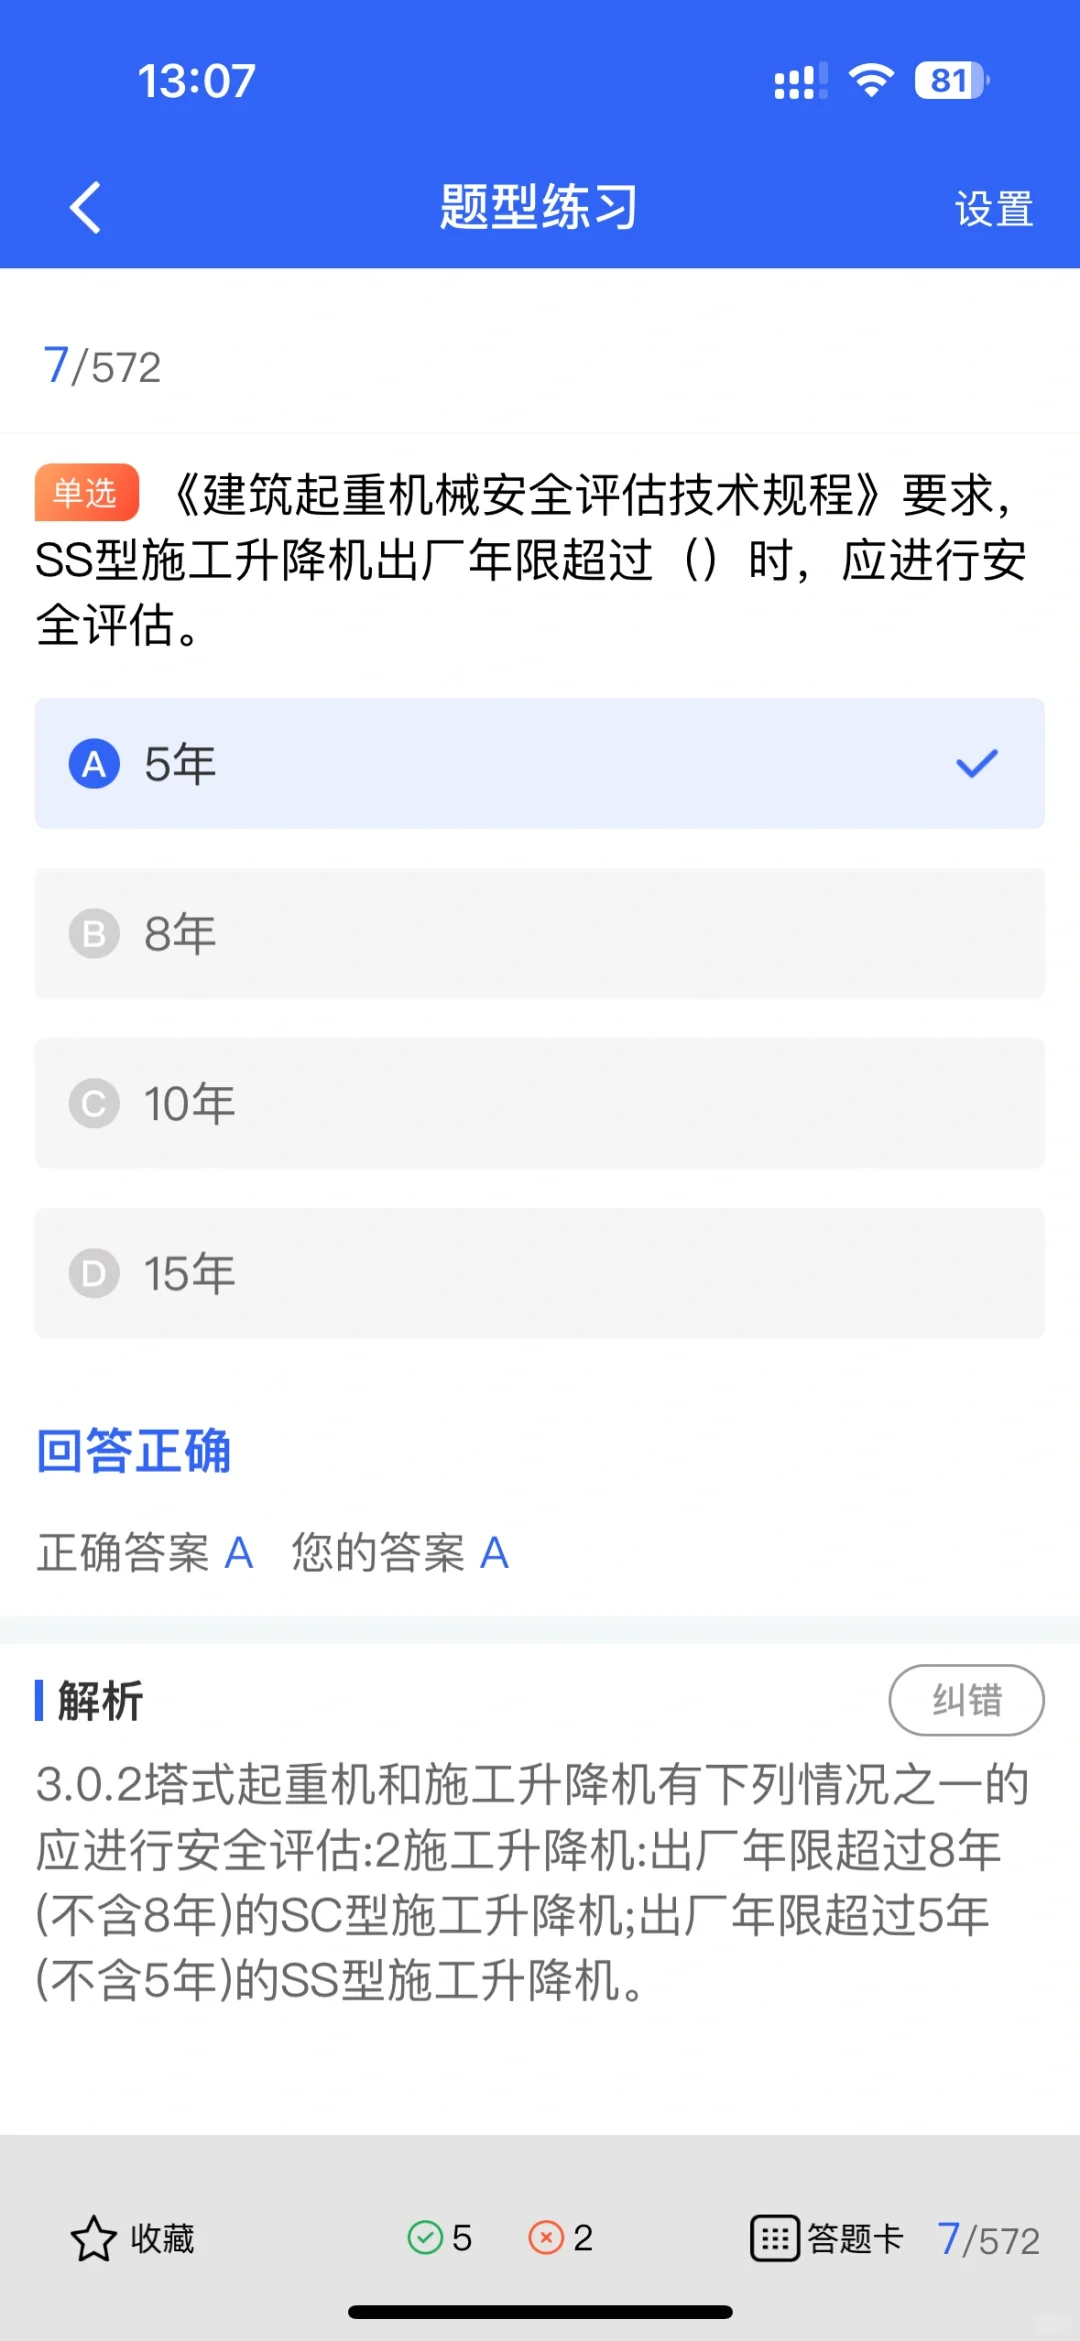Open 设置 settings
Viewport: 1080px width, 2341px height.
click(x=994, y=209)
